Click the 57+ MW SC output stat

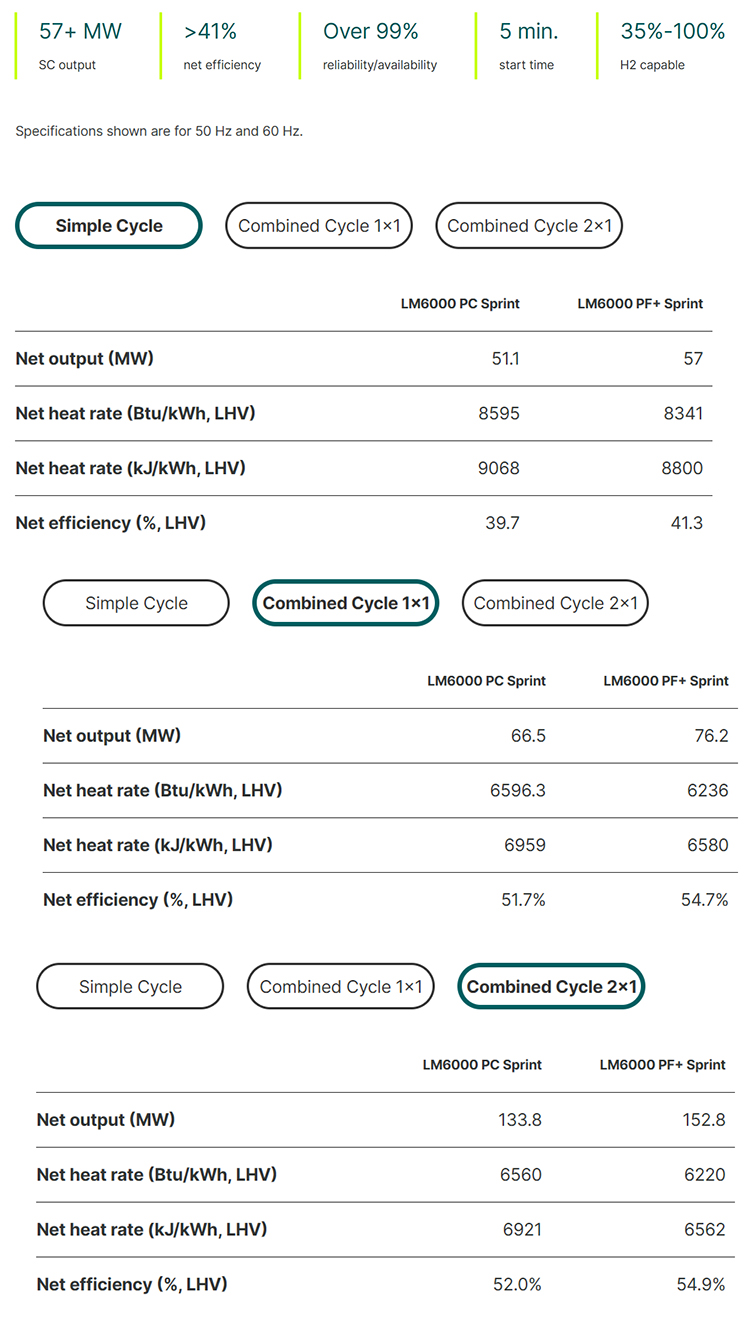point(80,46)
